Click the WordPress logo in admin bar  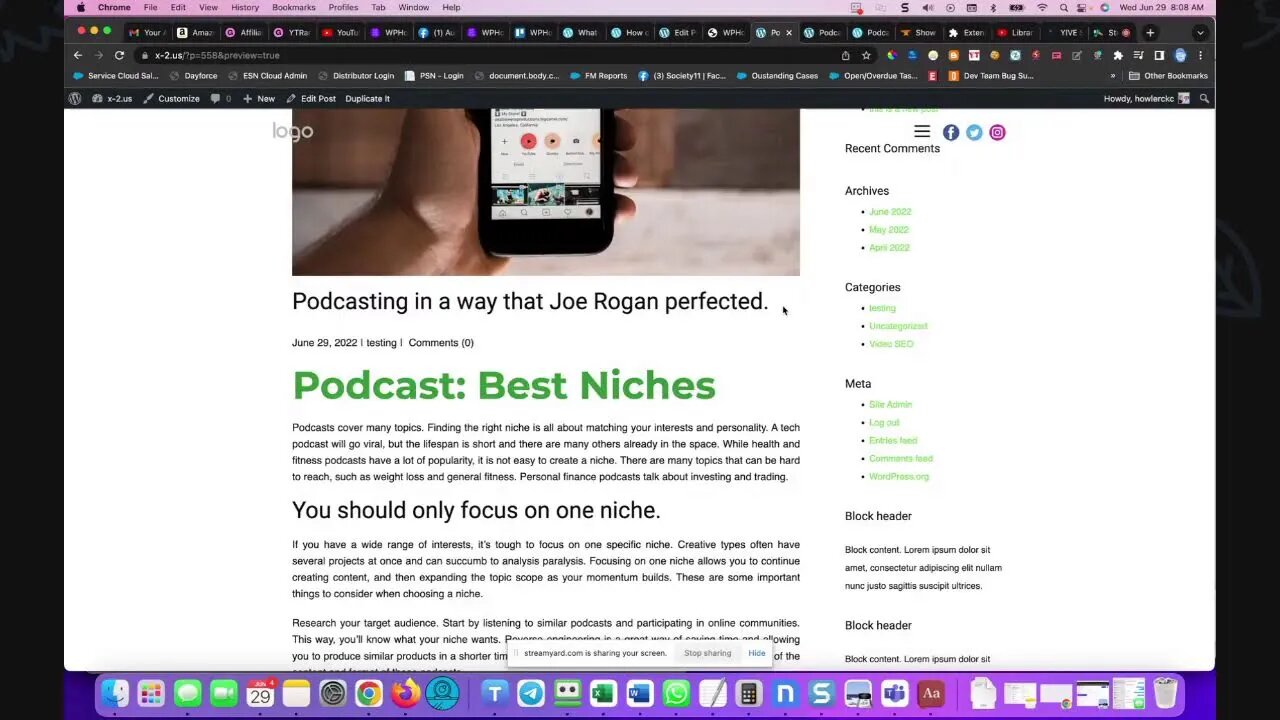75,98
